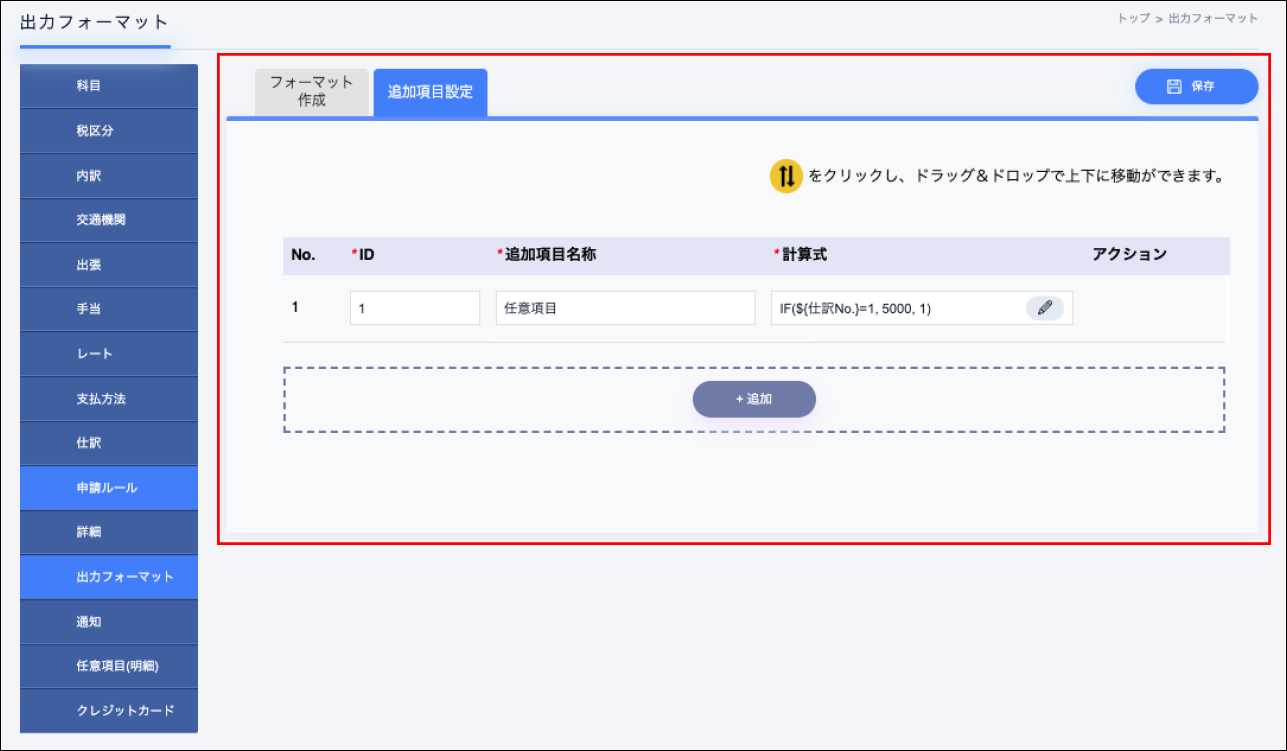Open 科目 in the sidebar
Screen dimensions: 1287x751
point(109,86)
